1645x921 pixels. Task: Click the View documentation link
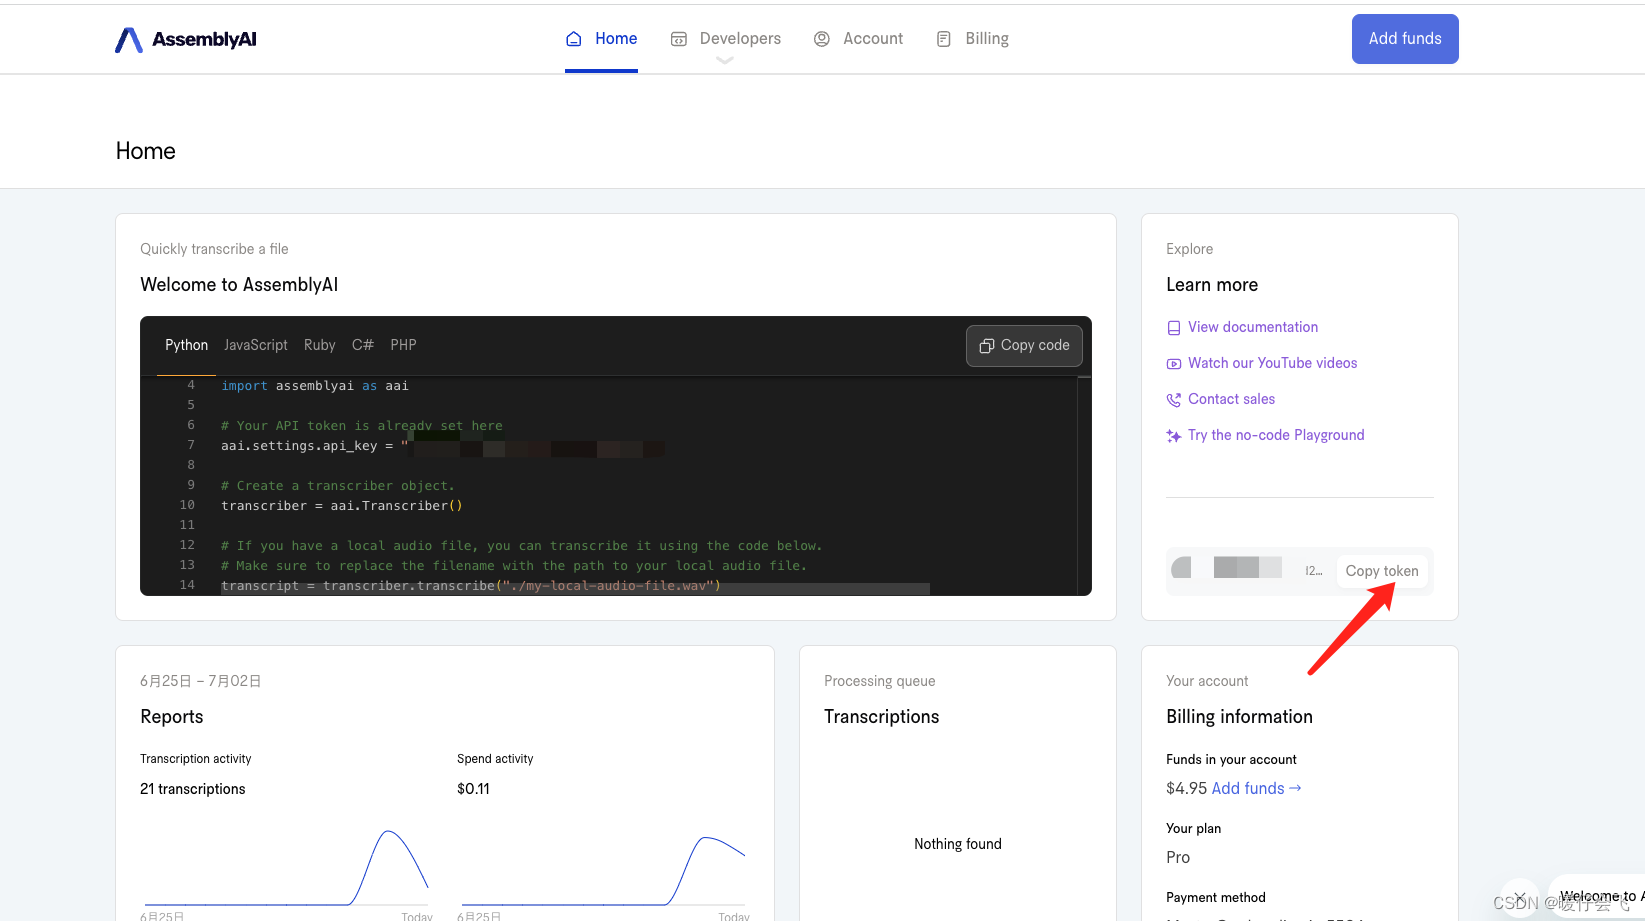[1253, 327]
